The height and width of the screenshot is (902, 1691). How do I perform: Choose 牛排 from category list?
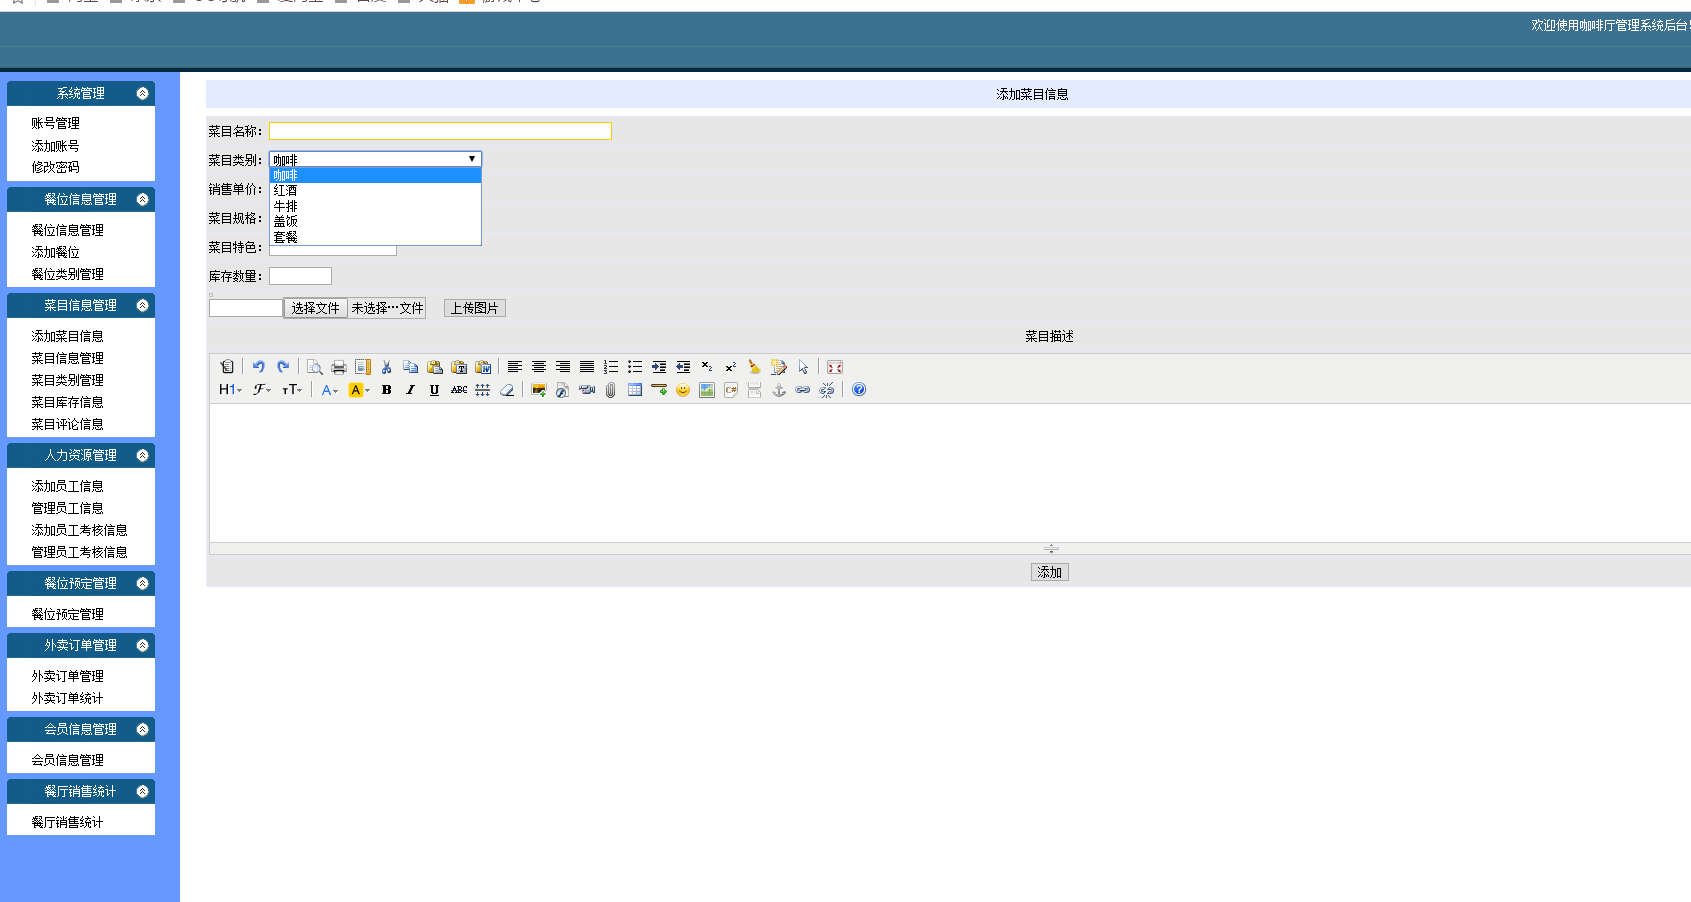click(x=375, y=206)
